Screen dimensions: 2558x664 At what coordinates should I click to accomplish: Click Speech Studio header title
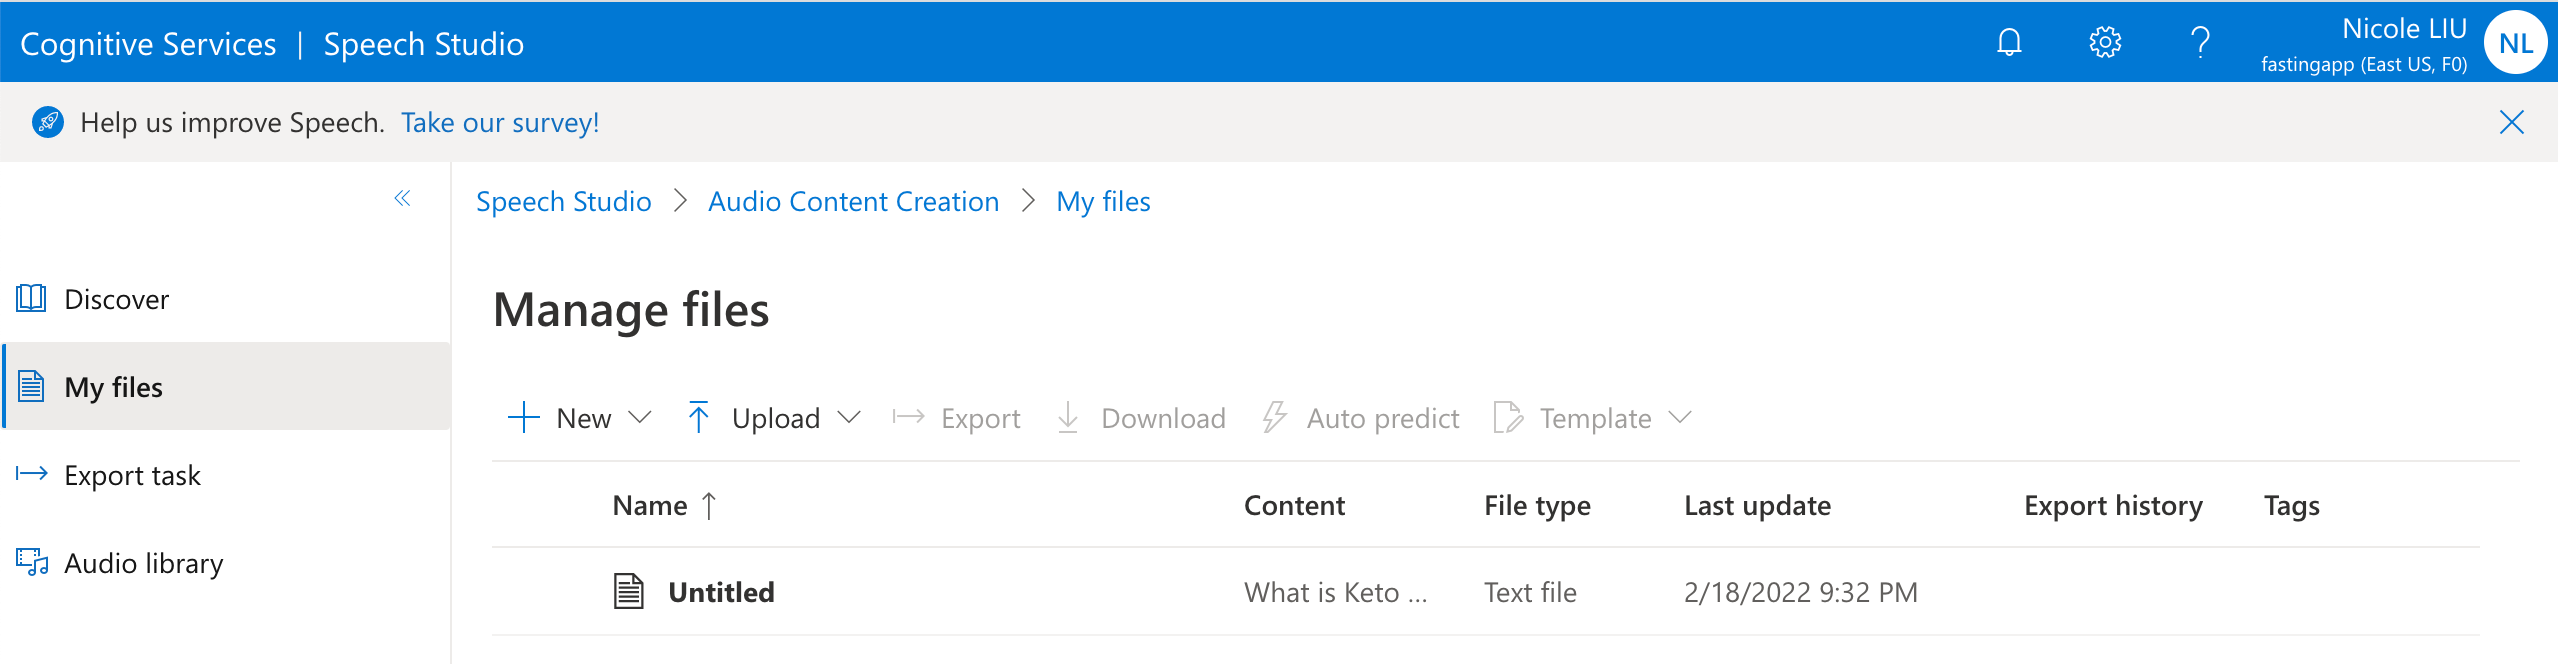[x=423, y=44]
